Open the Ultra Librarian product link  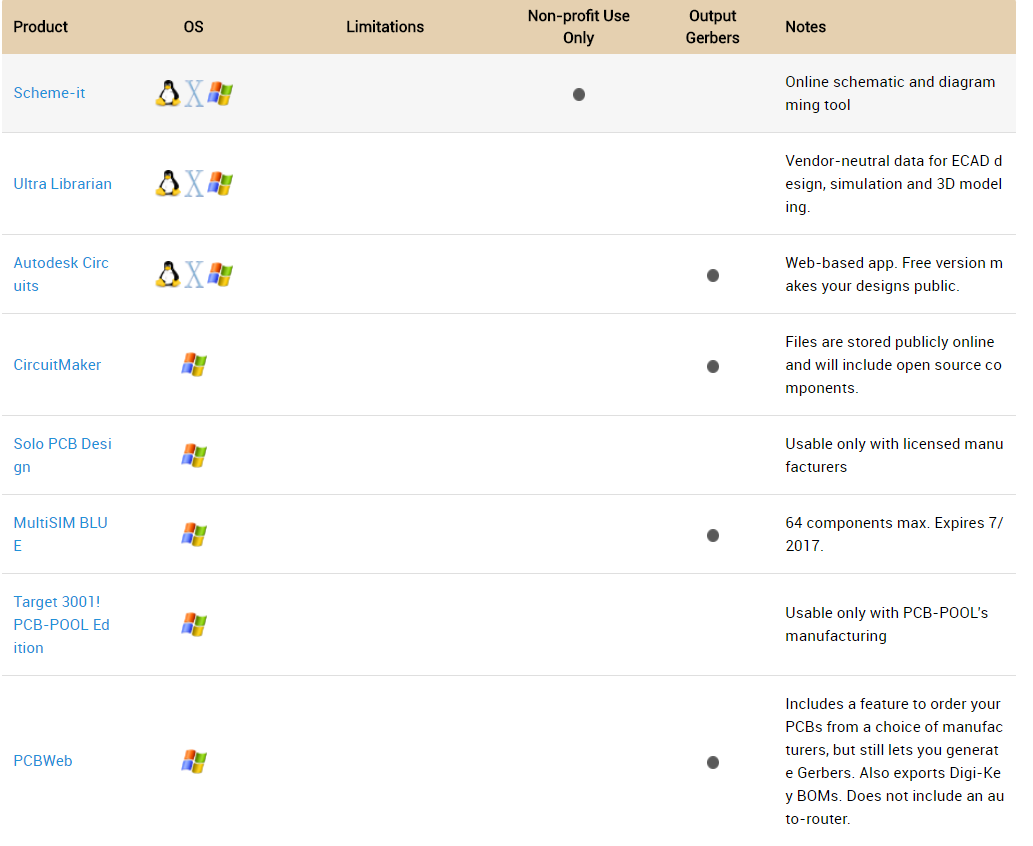click(x=63, y=184)
